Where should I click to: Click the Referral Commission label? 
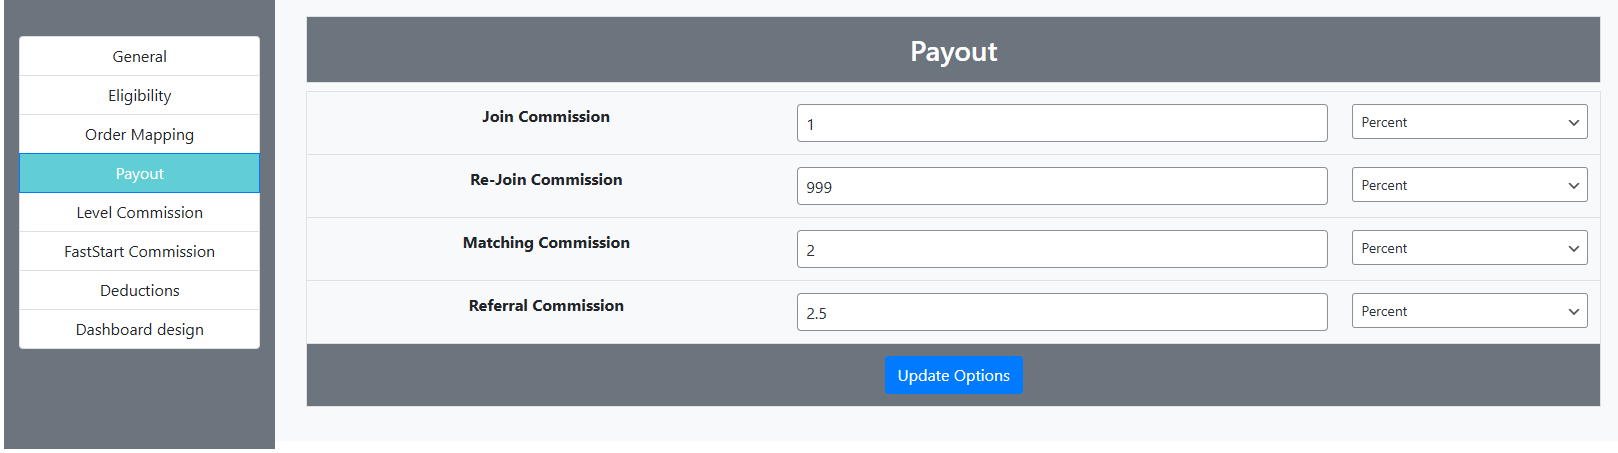point(546,306)
